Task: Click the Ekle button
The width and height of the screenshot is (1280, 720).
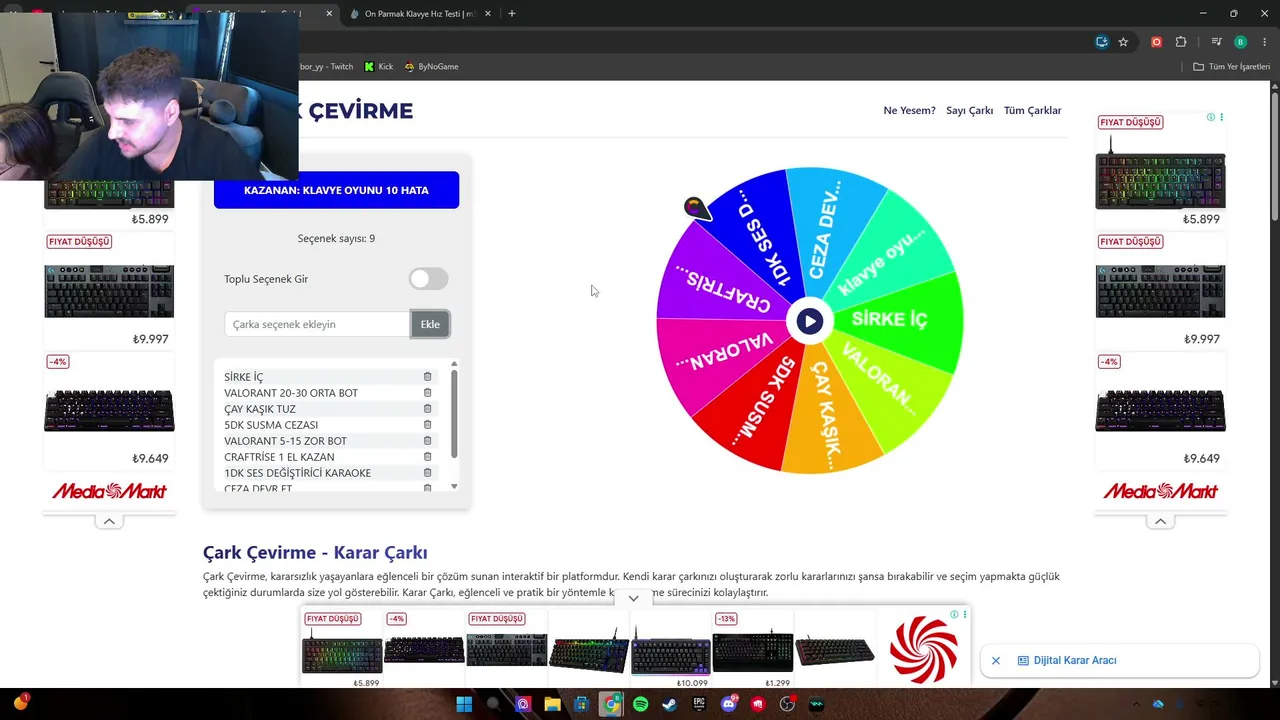Action: (x=430, y=324)
